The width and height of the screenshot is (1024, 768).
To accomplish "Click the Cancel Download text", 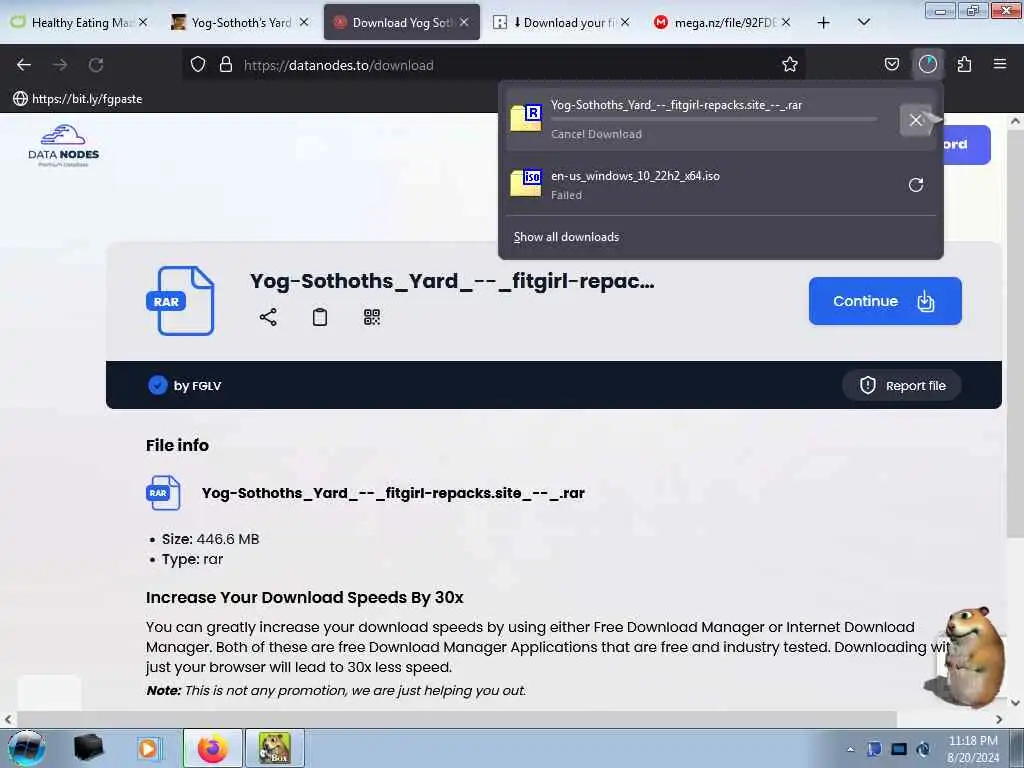I will [596, 134].
